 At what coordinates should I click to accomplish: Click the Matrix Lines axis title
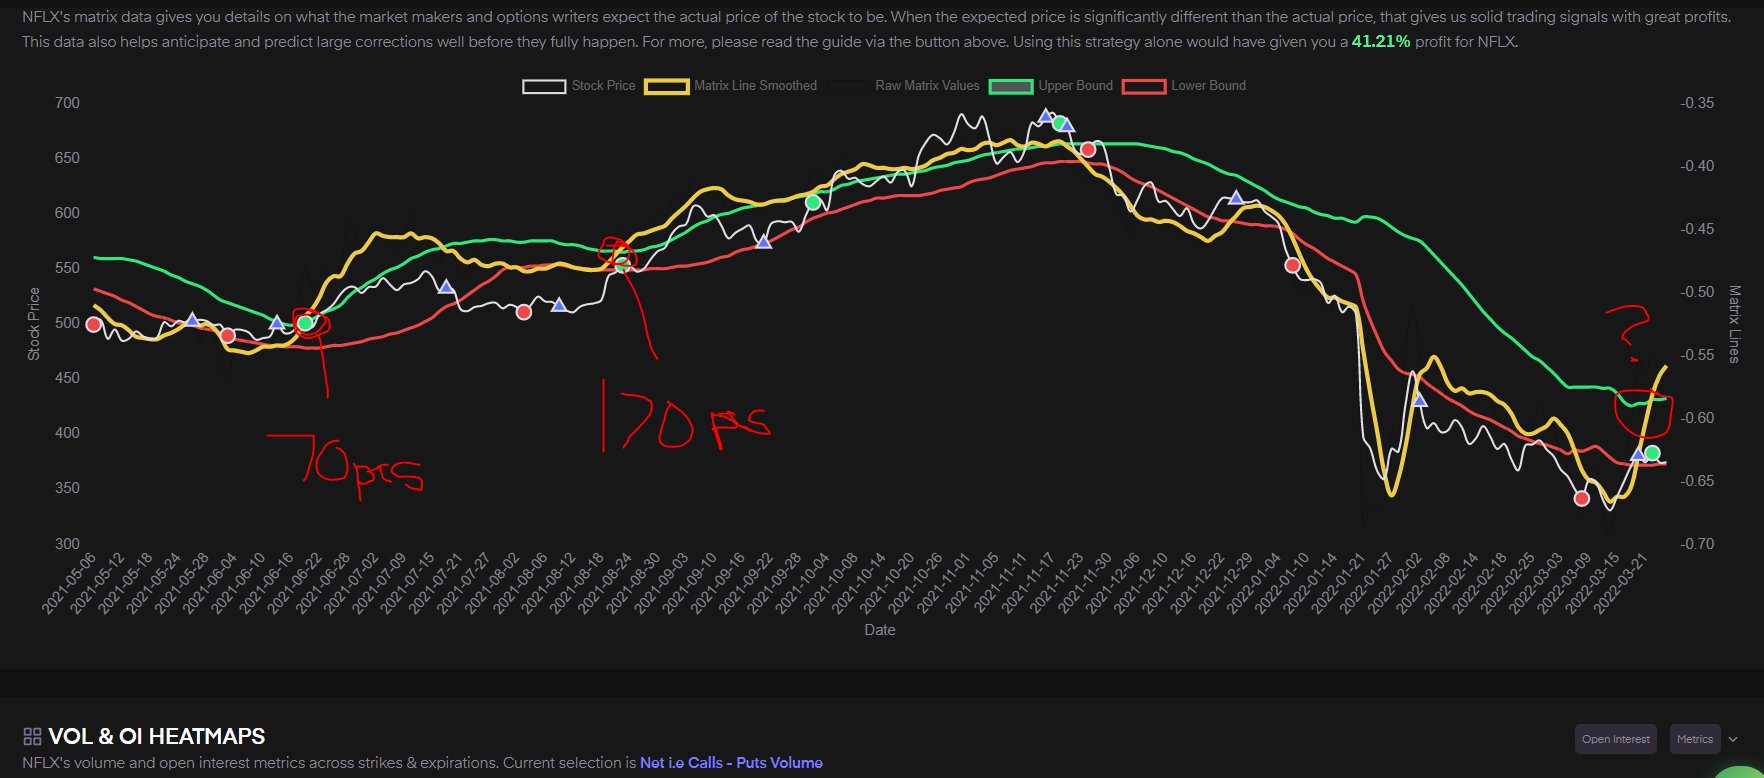1735,324
